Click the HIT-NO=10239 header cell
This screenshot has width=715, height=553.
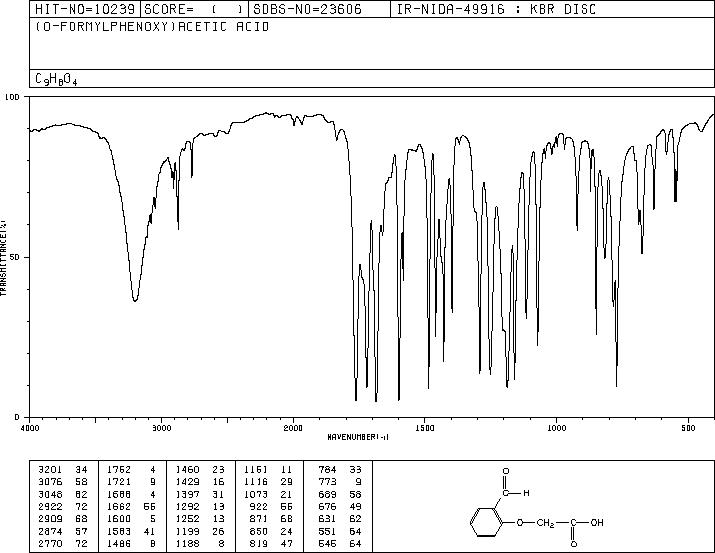pyautogui.click(x=85, y=9)
